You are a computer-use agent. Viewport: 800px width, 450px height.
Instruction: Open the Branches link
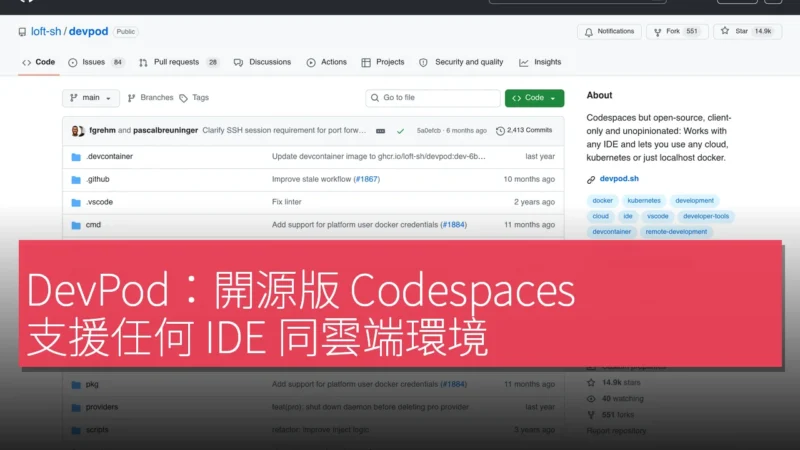point(151,98)
